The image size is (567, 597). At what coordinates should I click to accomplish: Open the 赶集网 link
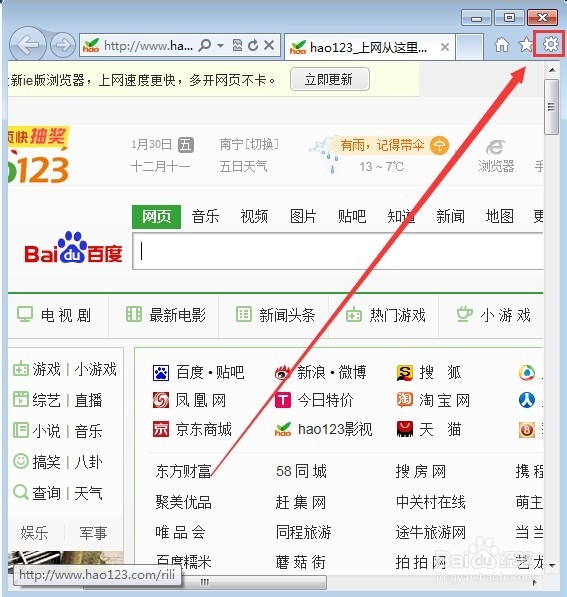point(300,502)
